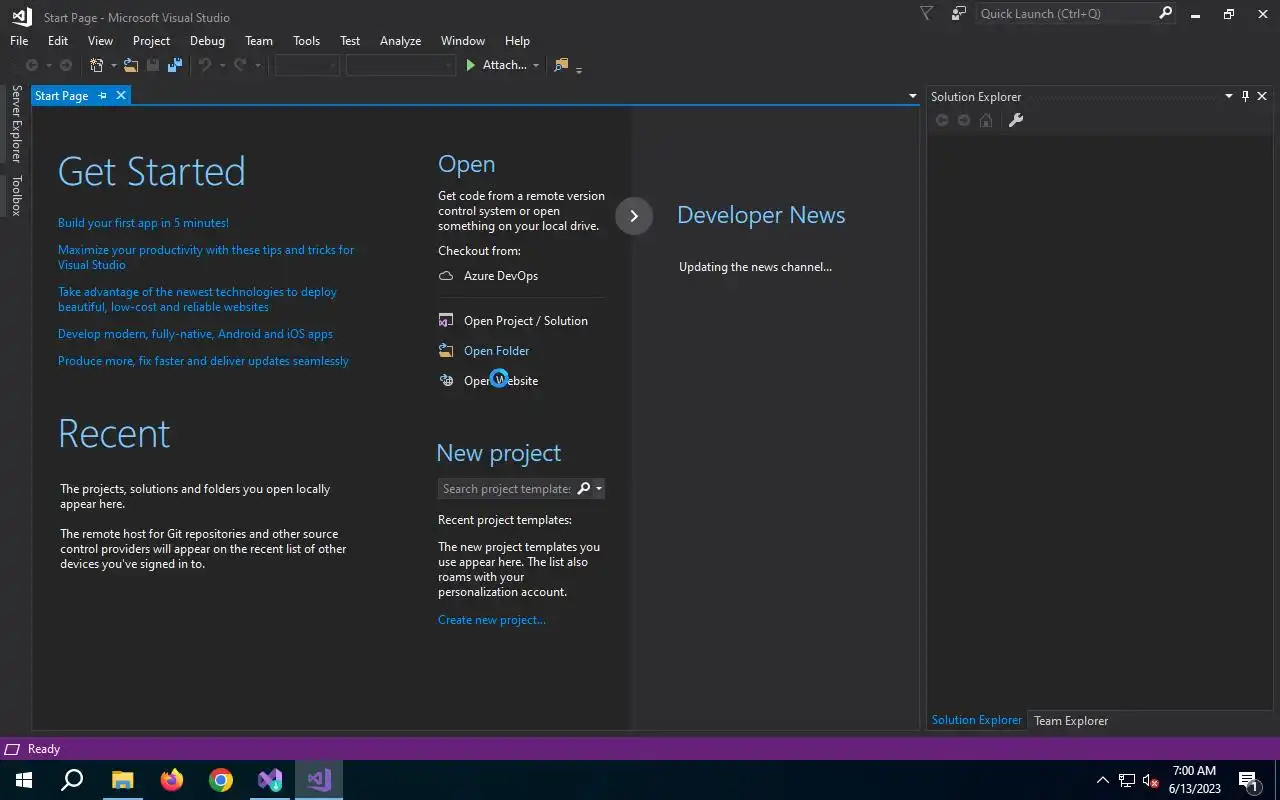Toggle pin on Start Page tab
Viewport: 1280px width, 800px height.
pos(102,95)
